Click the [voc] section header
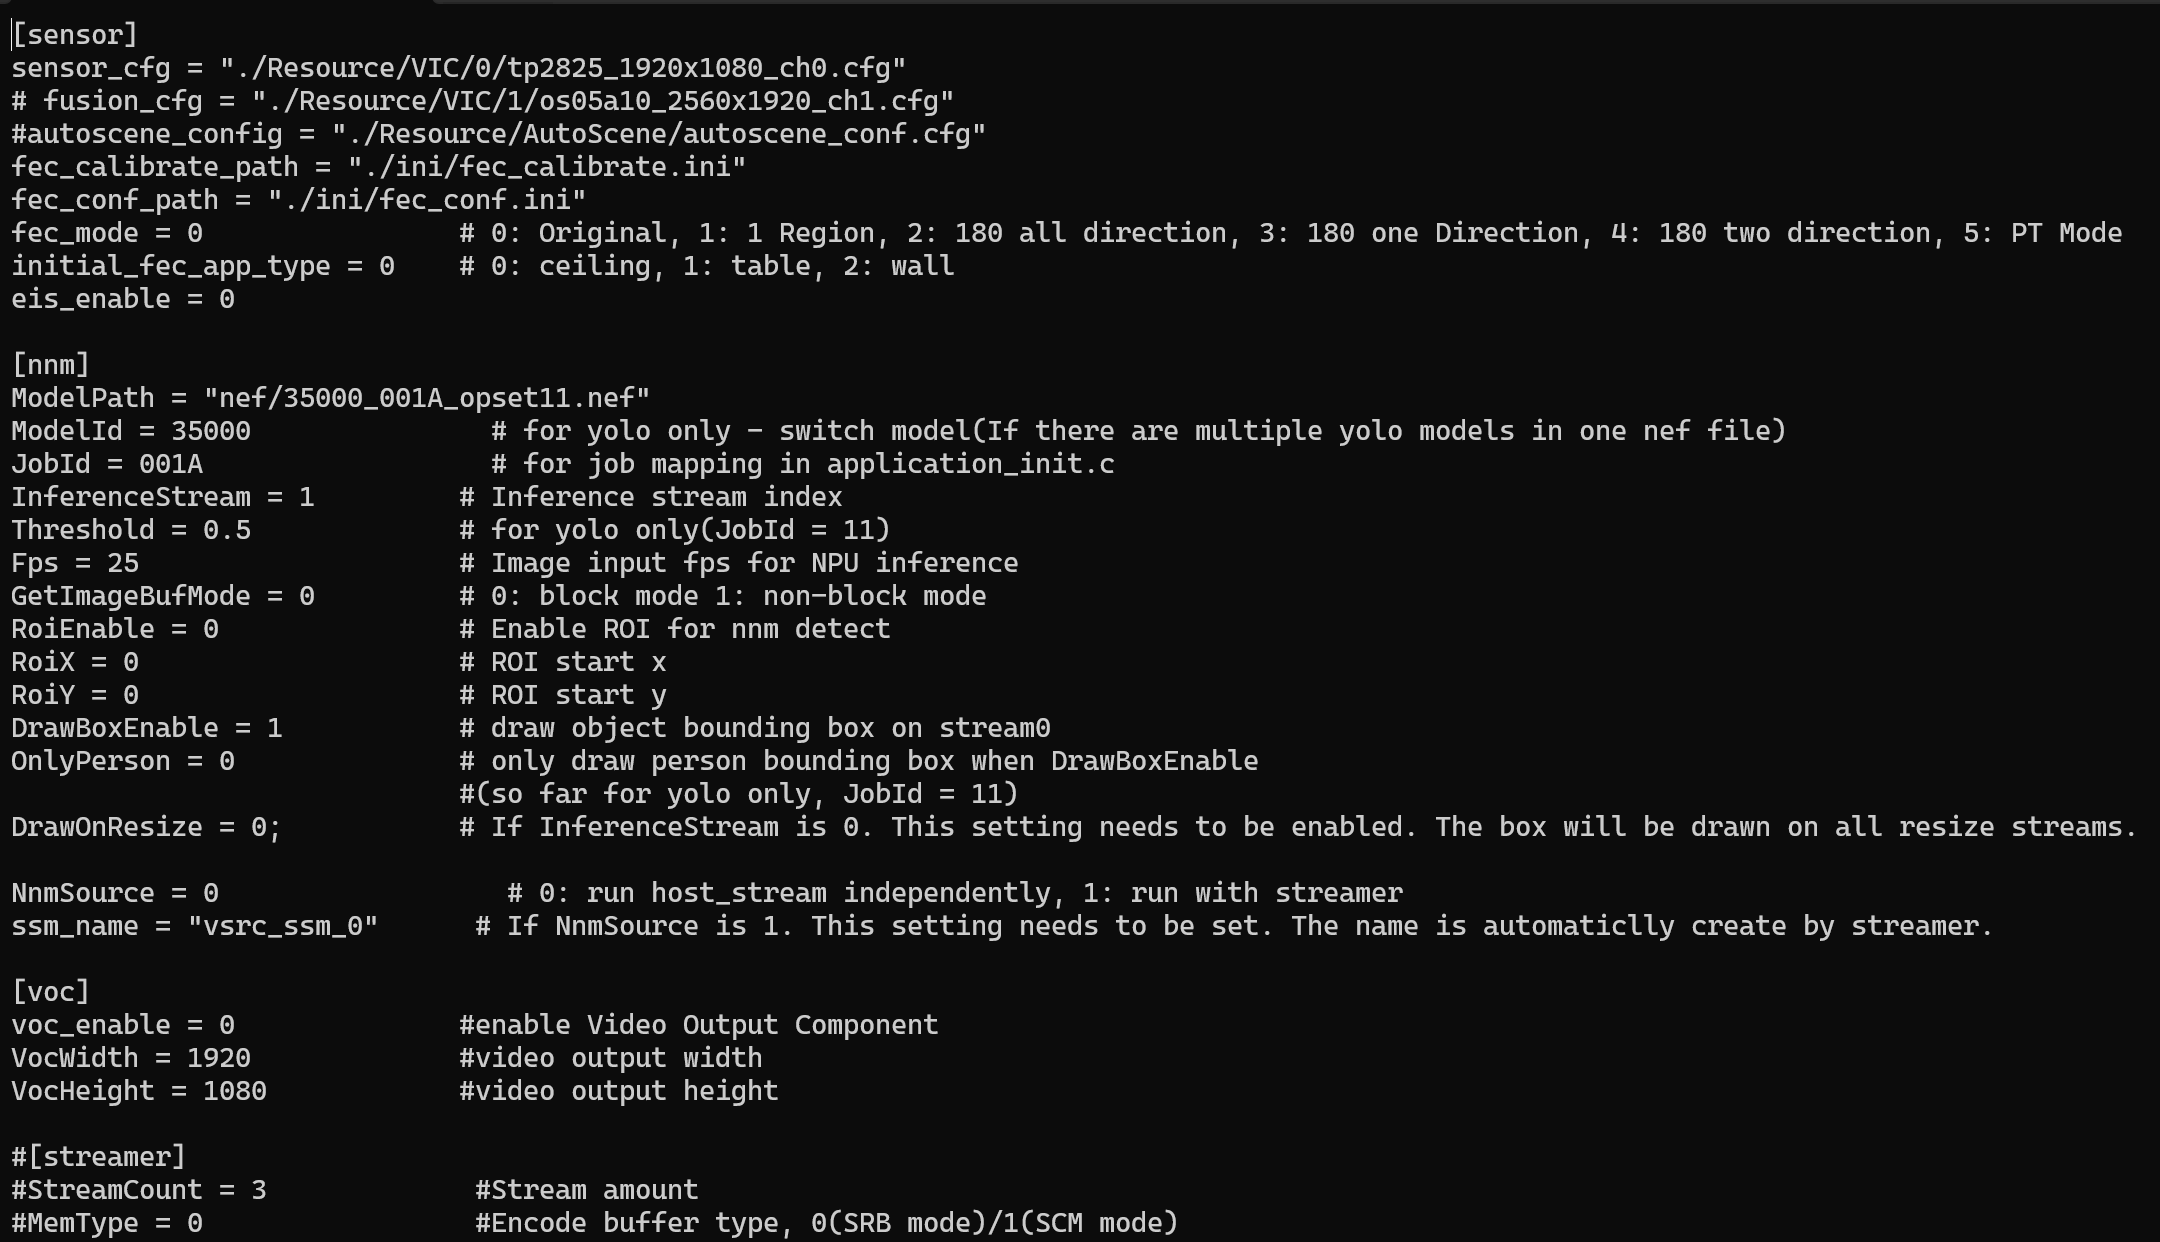Image resolution: width=2160 pixels, height=1242 pixels. coord(50,992)
